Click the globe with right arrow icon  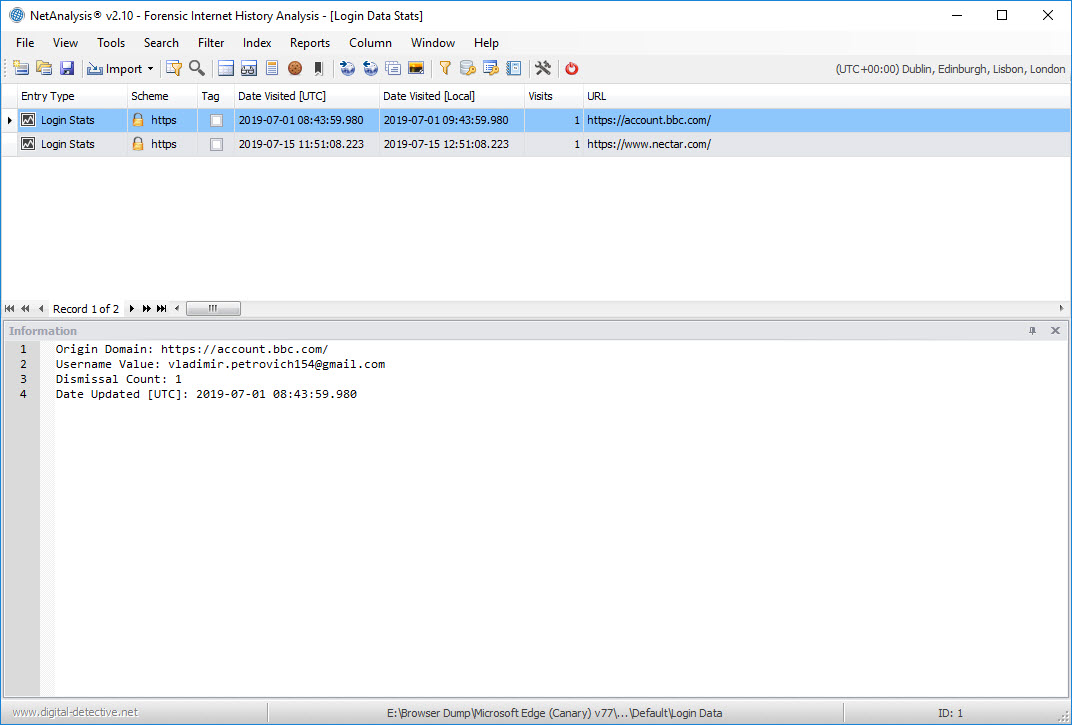(347, 68)
